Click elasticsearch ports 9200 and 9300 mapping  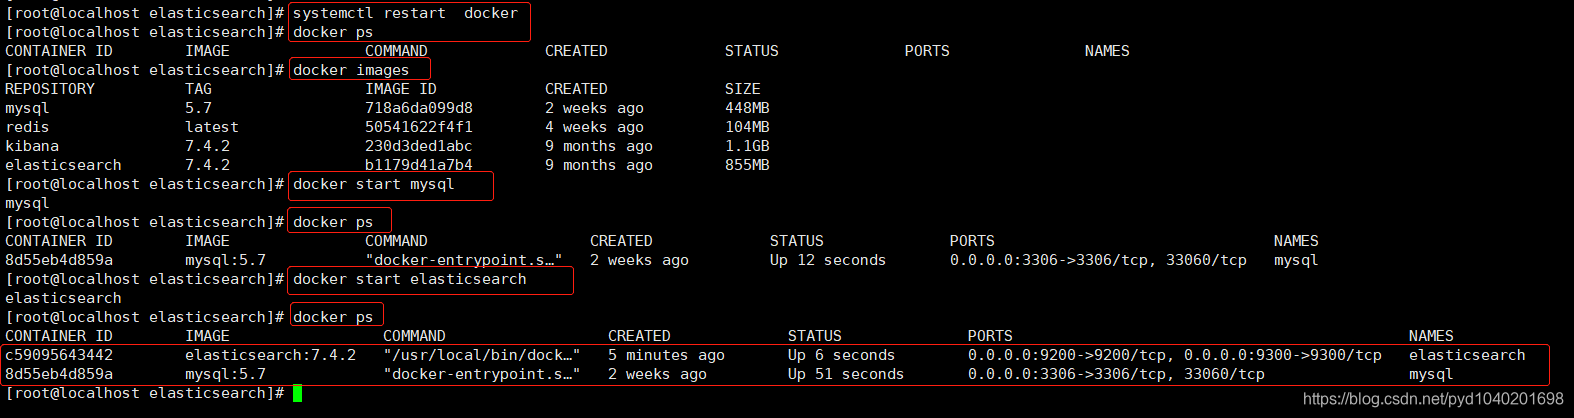click(x=1175, y=355)
